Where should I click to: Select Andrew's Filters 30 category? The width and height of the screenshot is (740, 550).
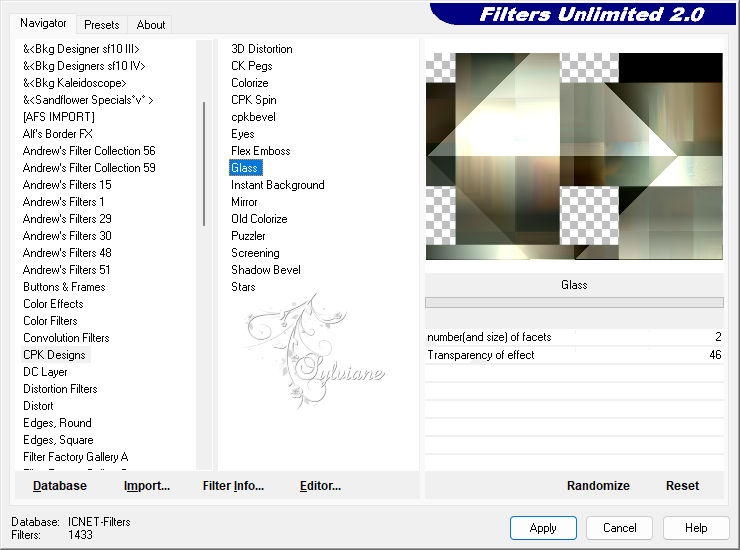pos(67,236)
